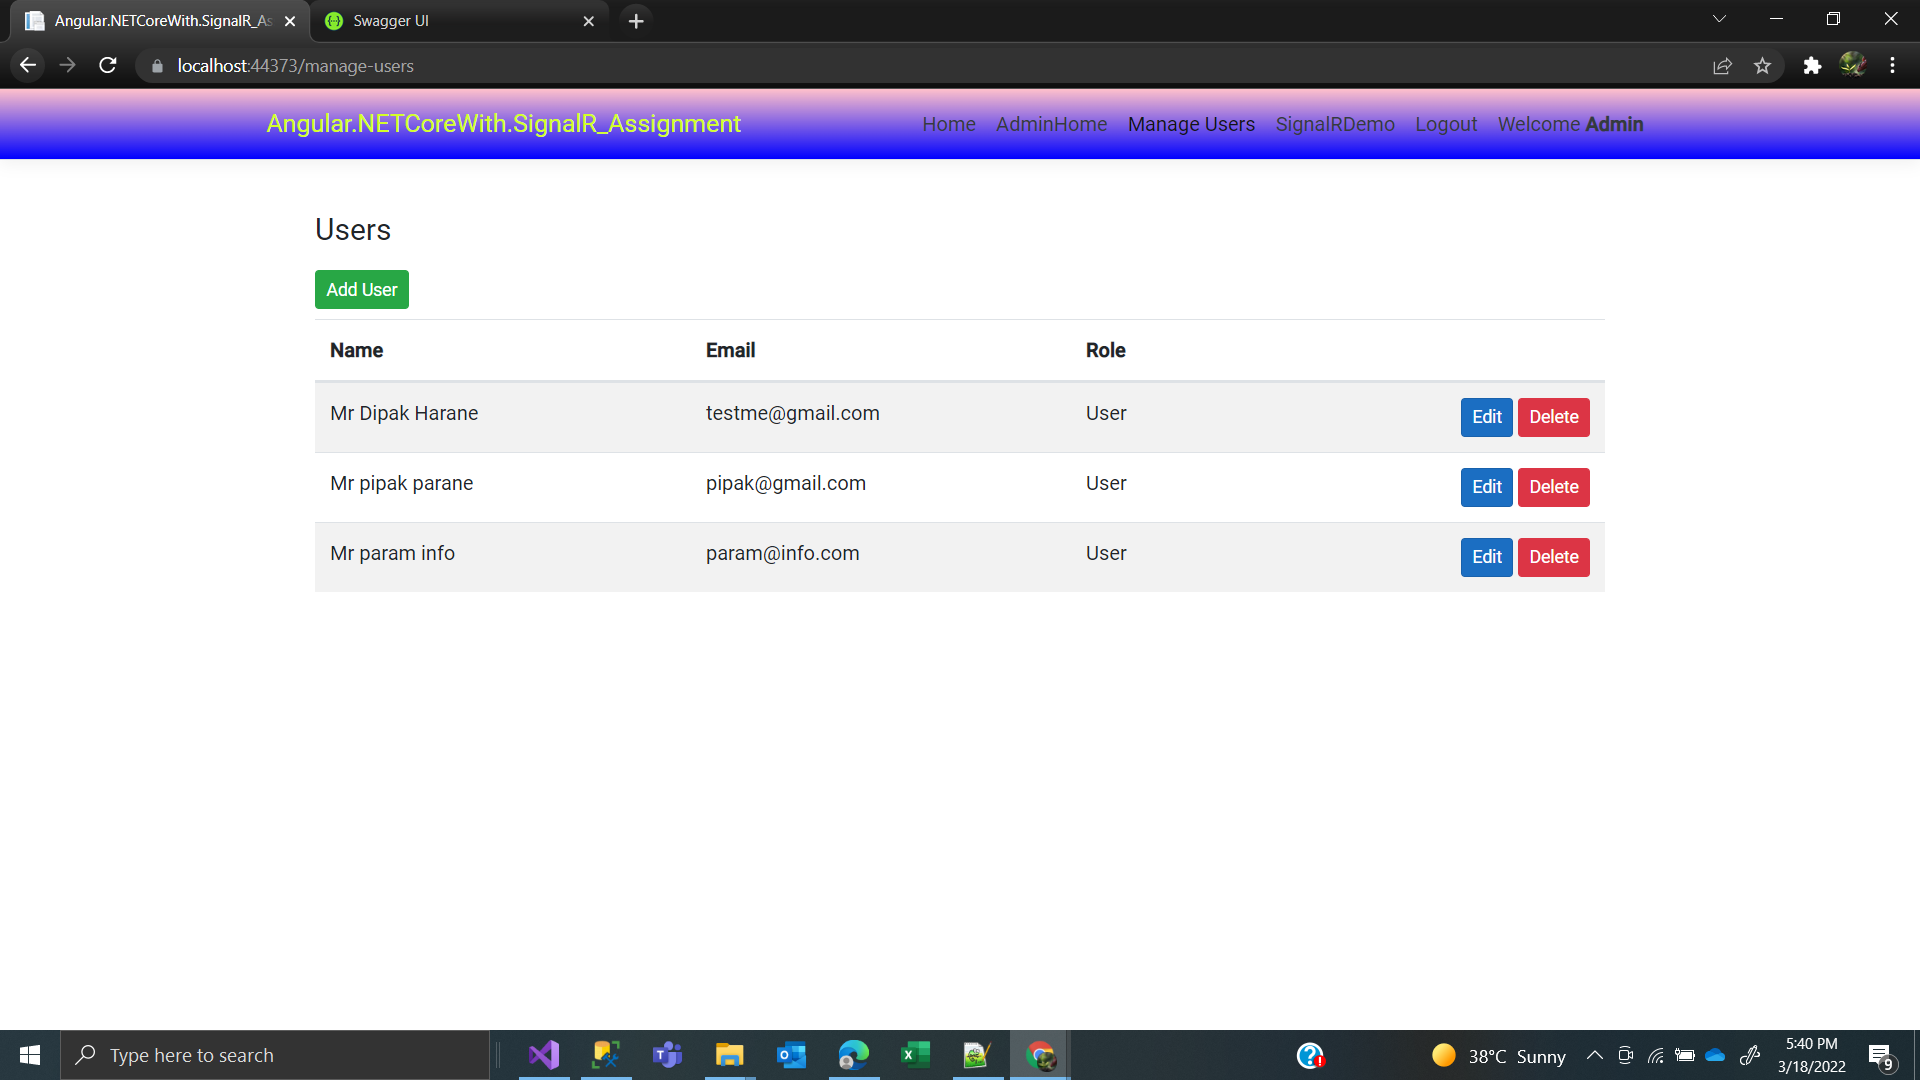Go to AdminHome in the navbar
The image size is (1920, 1080).
click(x=1051, y=124)
